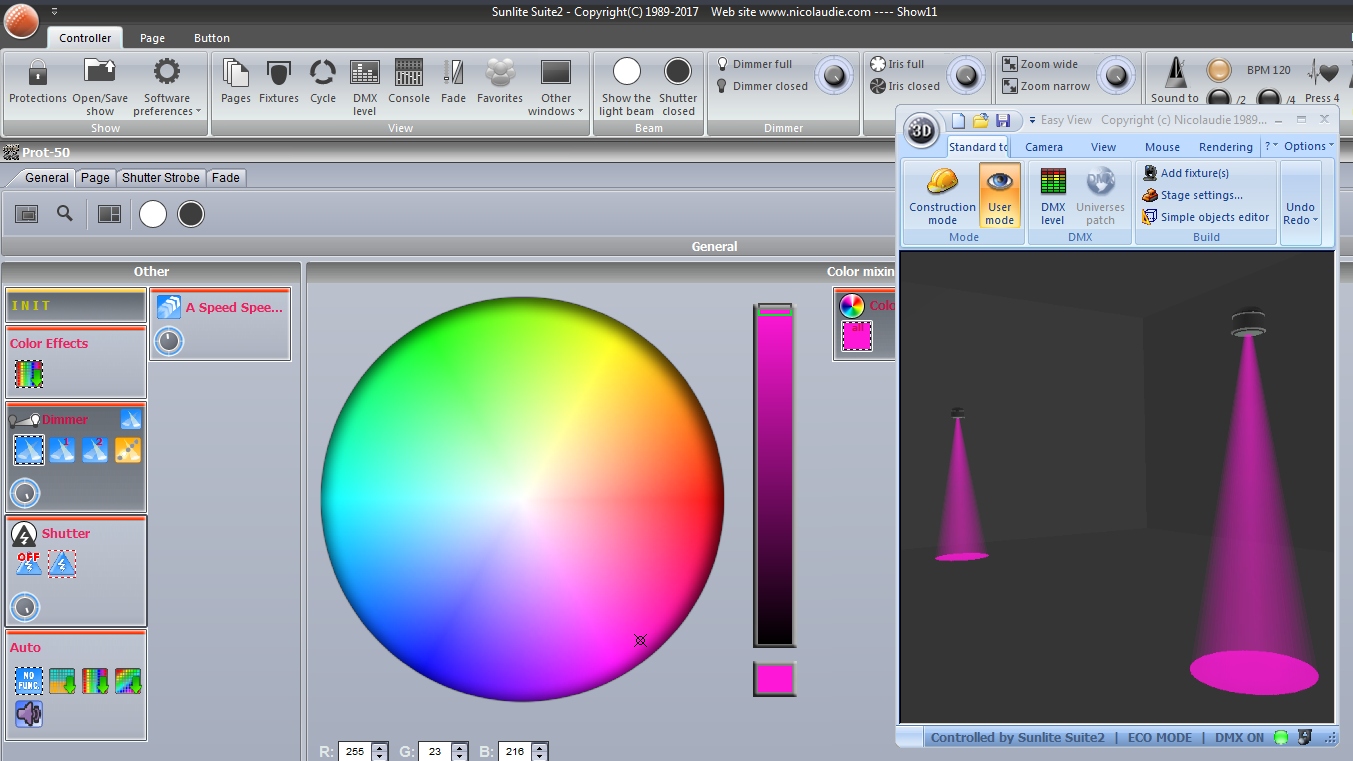Open the Cycle view

[x=323, y=81]
